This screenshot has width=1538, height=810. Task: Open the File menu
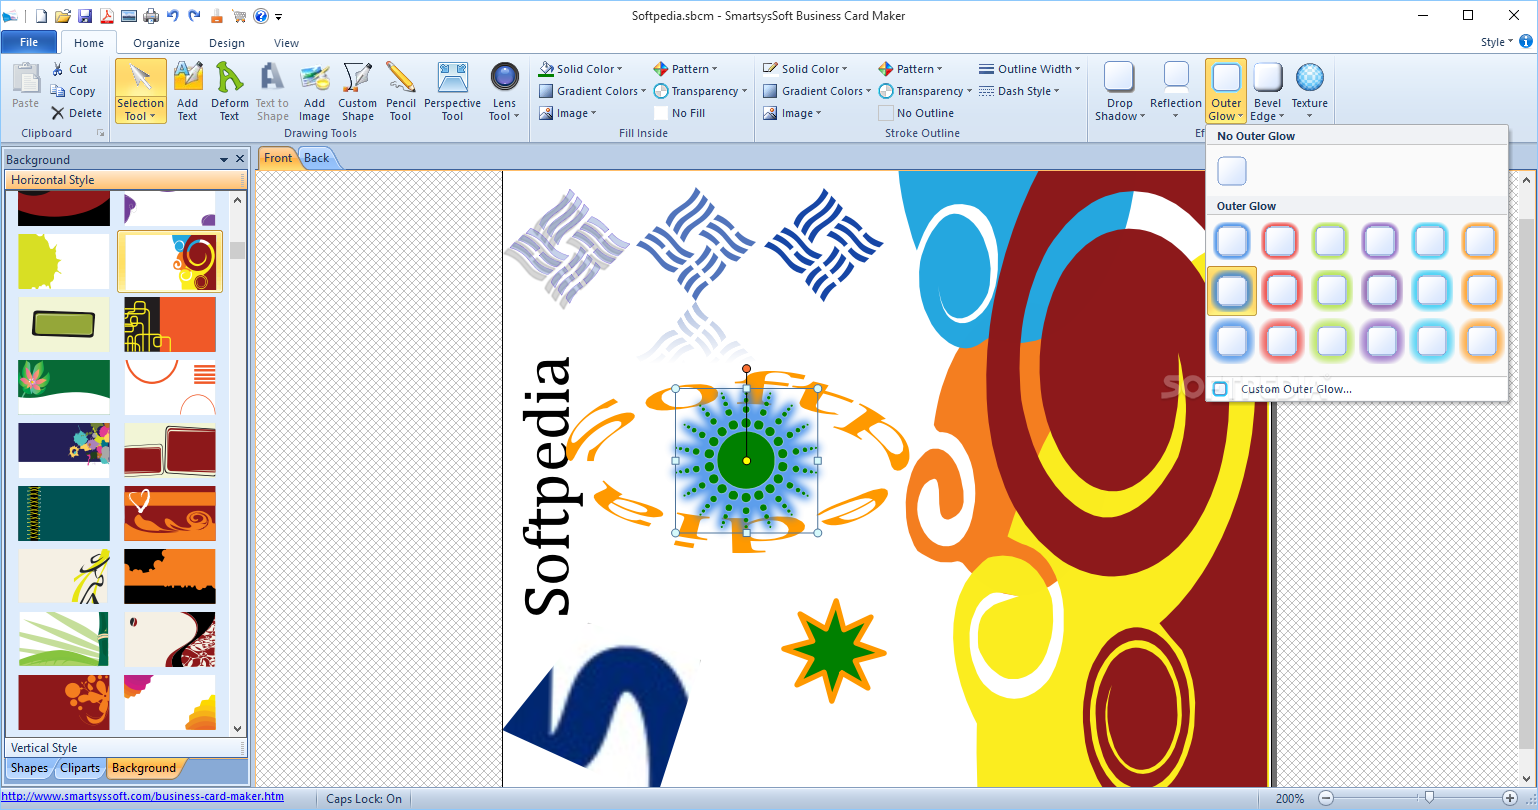pos(29,43)
